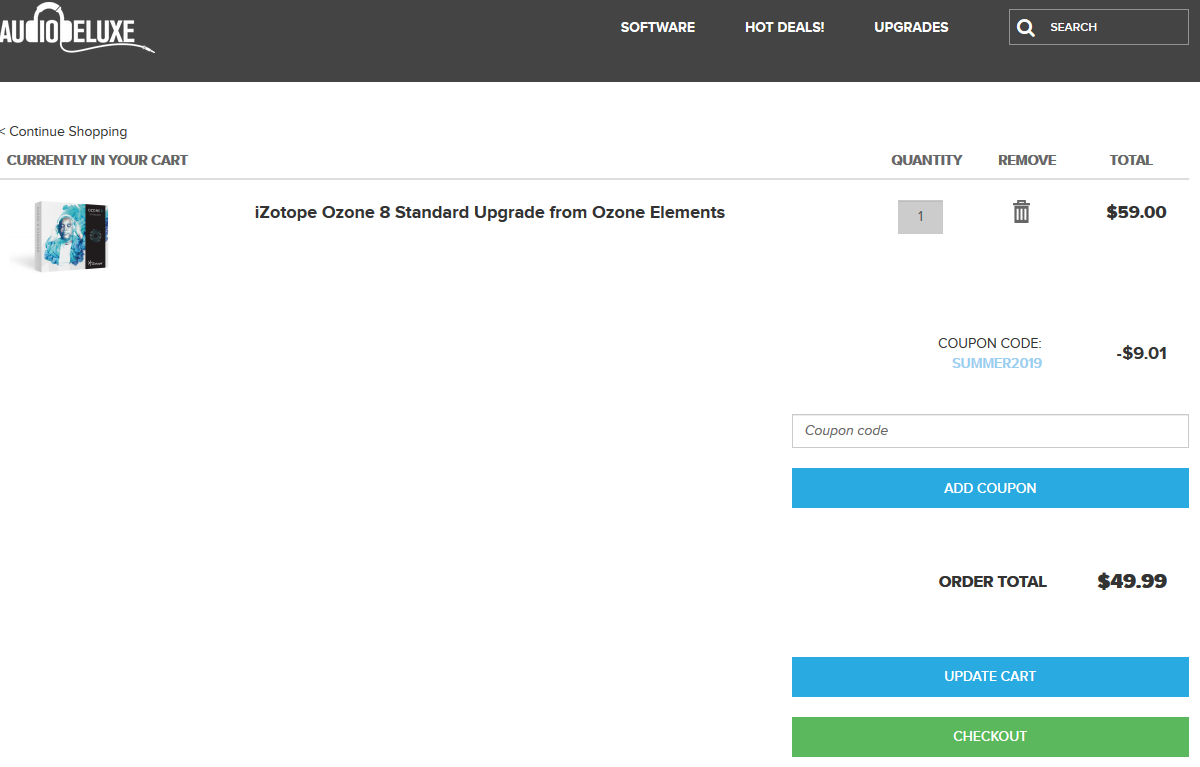Viewport: 1200px width, 767px height.
Task: Click the Quantity column header
Action: coord(927,160)
